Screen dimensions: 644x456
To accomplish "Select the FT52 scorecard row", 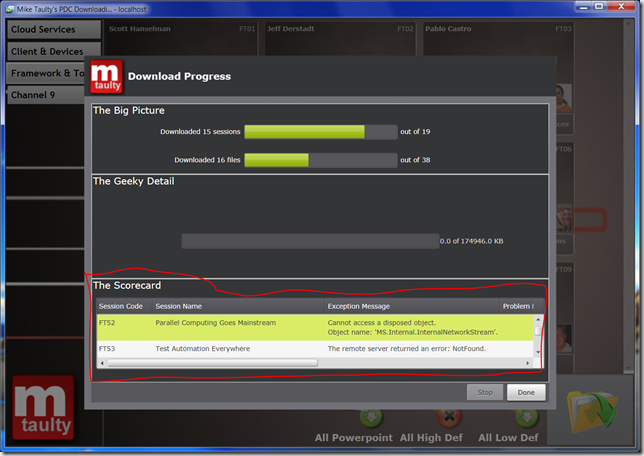I will (315, 327).
